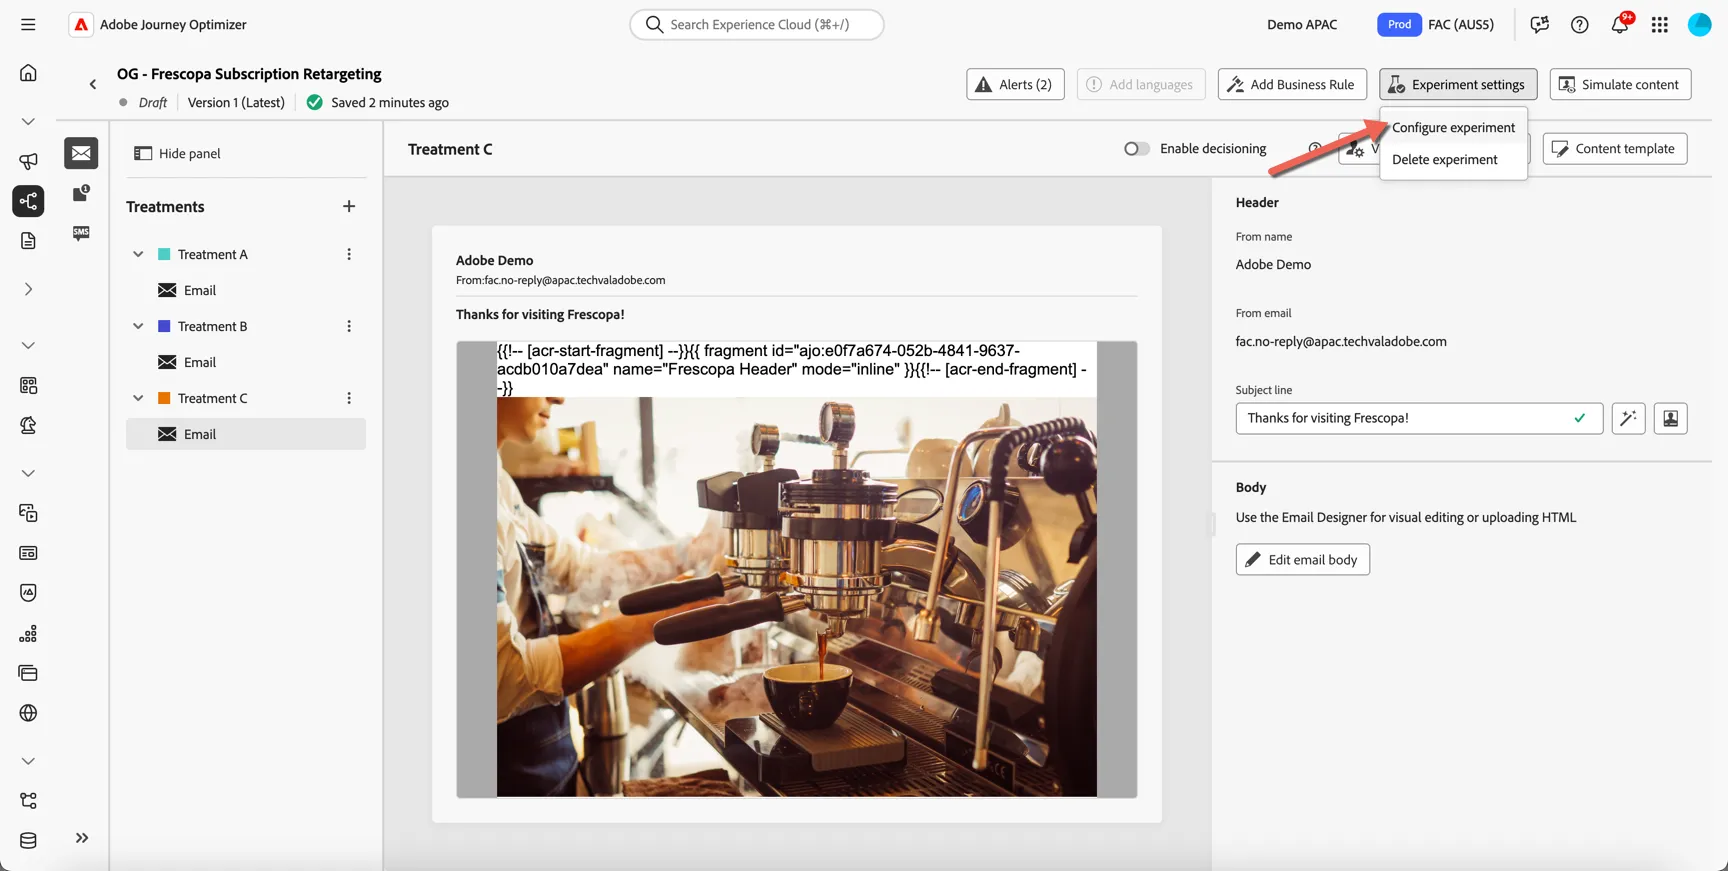Click Alerts (2) button
1728x871 pixels.
1015,84
